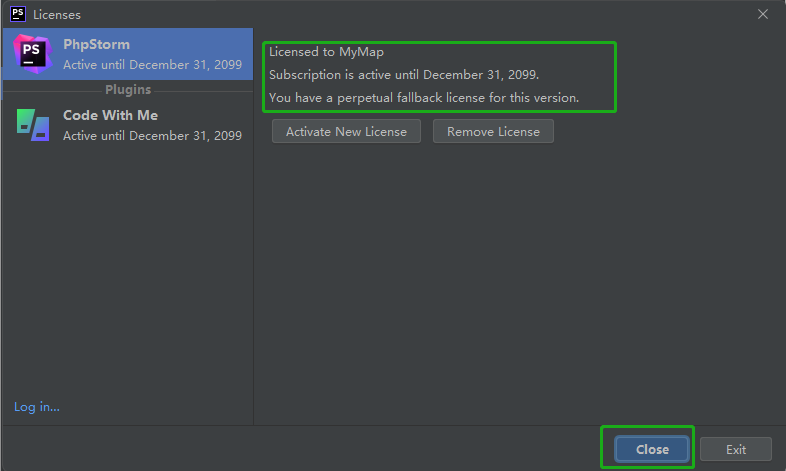The image size is (786, 471).
Task: Click the Close button
Action: click(x=652, y=449)
